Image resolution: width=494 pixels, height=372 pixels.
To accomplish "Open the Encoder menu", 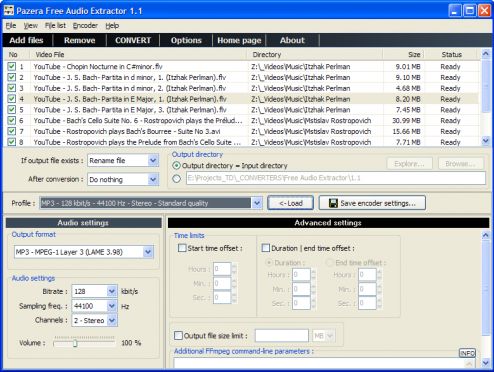I will 85,26.
